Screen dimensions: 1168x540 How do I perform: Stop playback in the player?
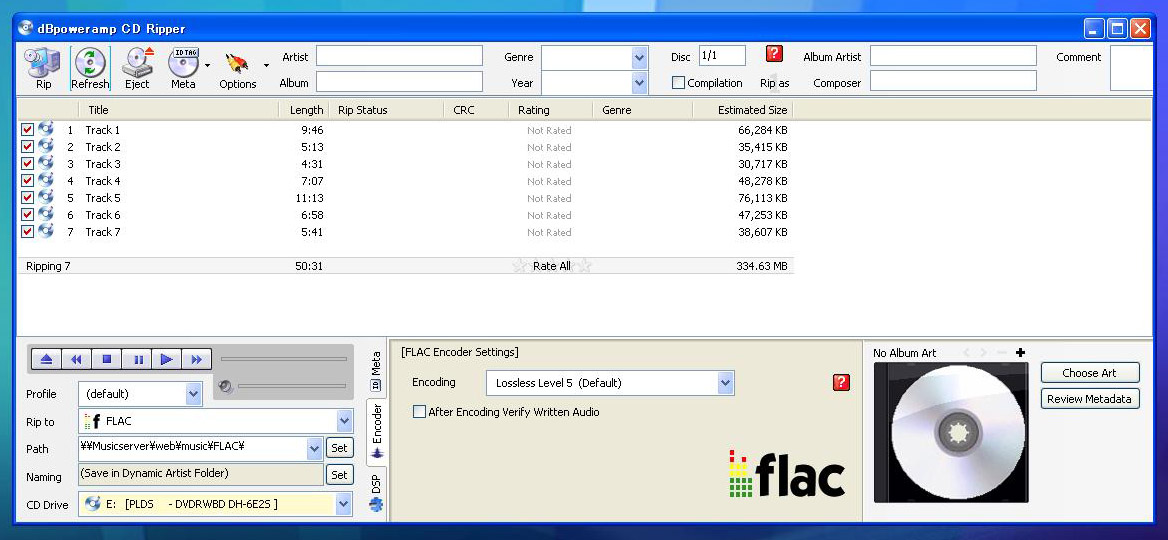coord(107,359)
